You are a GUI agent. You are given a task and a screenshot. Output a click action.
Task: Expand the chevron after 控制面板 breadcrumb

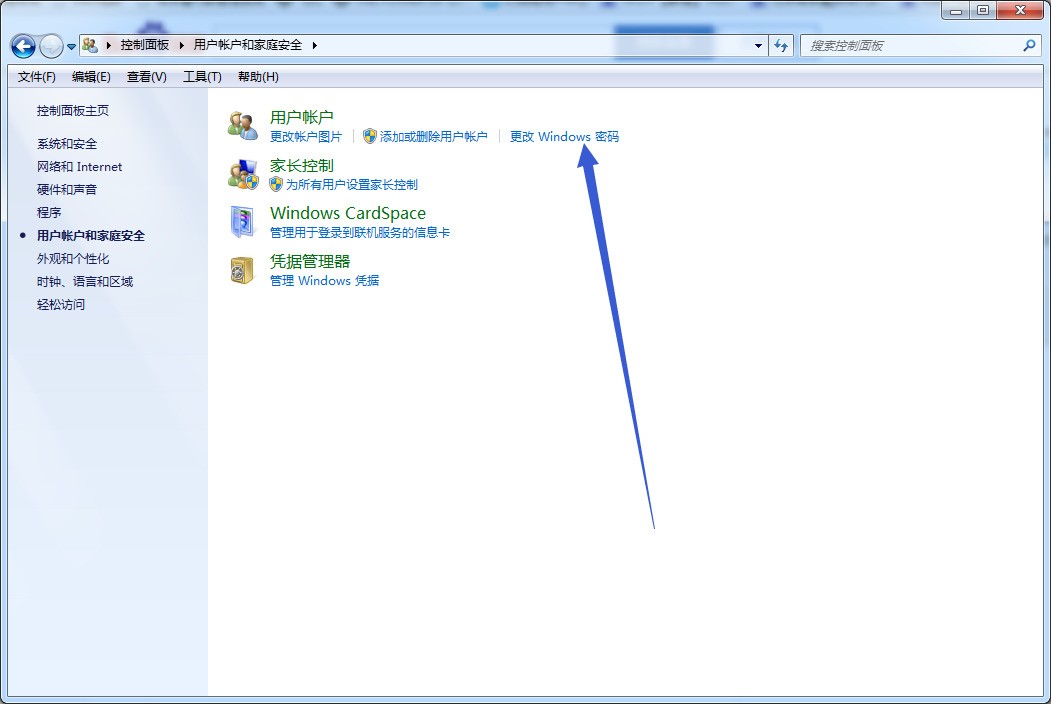pos(181,46)
